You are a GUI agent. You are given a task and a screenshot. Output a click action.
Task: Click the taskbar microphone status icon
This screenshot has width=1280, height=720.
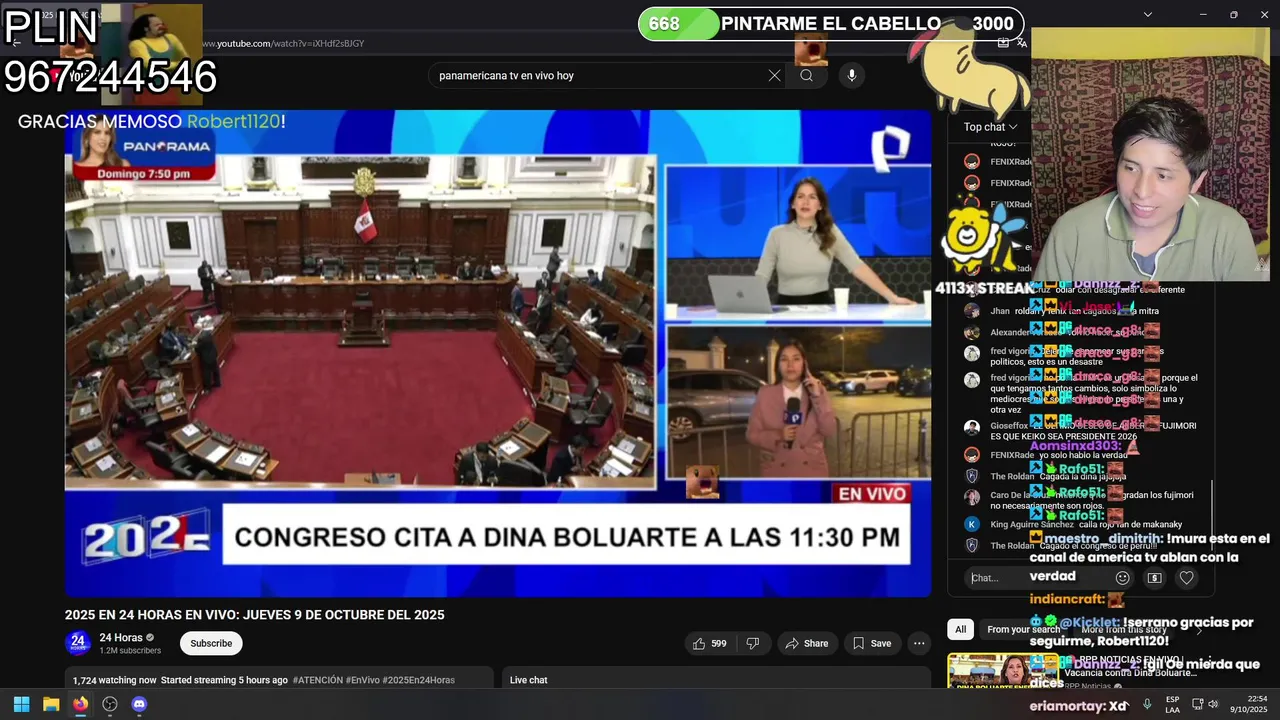(1147, 704)
